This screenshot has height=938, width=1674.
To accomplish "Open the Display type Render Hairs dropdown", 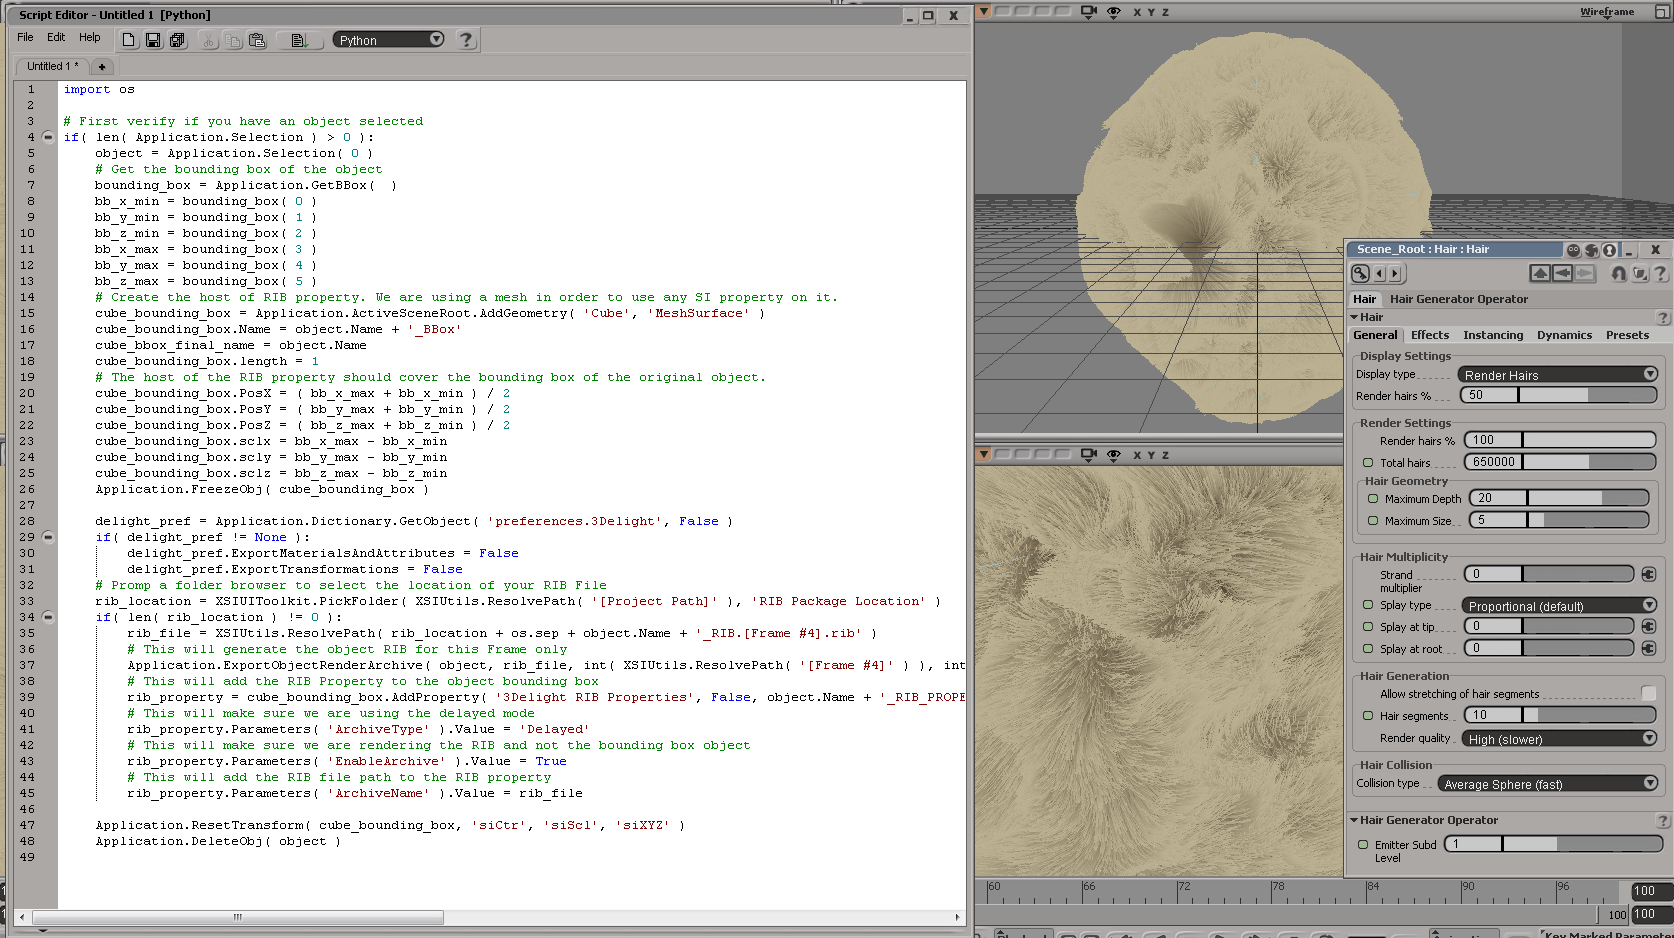I will 1557,375.
